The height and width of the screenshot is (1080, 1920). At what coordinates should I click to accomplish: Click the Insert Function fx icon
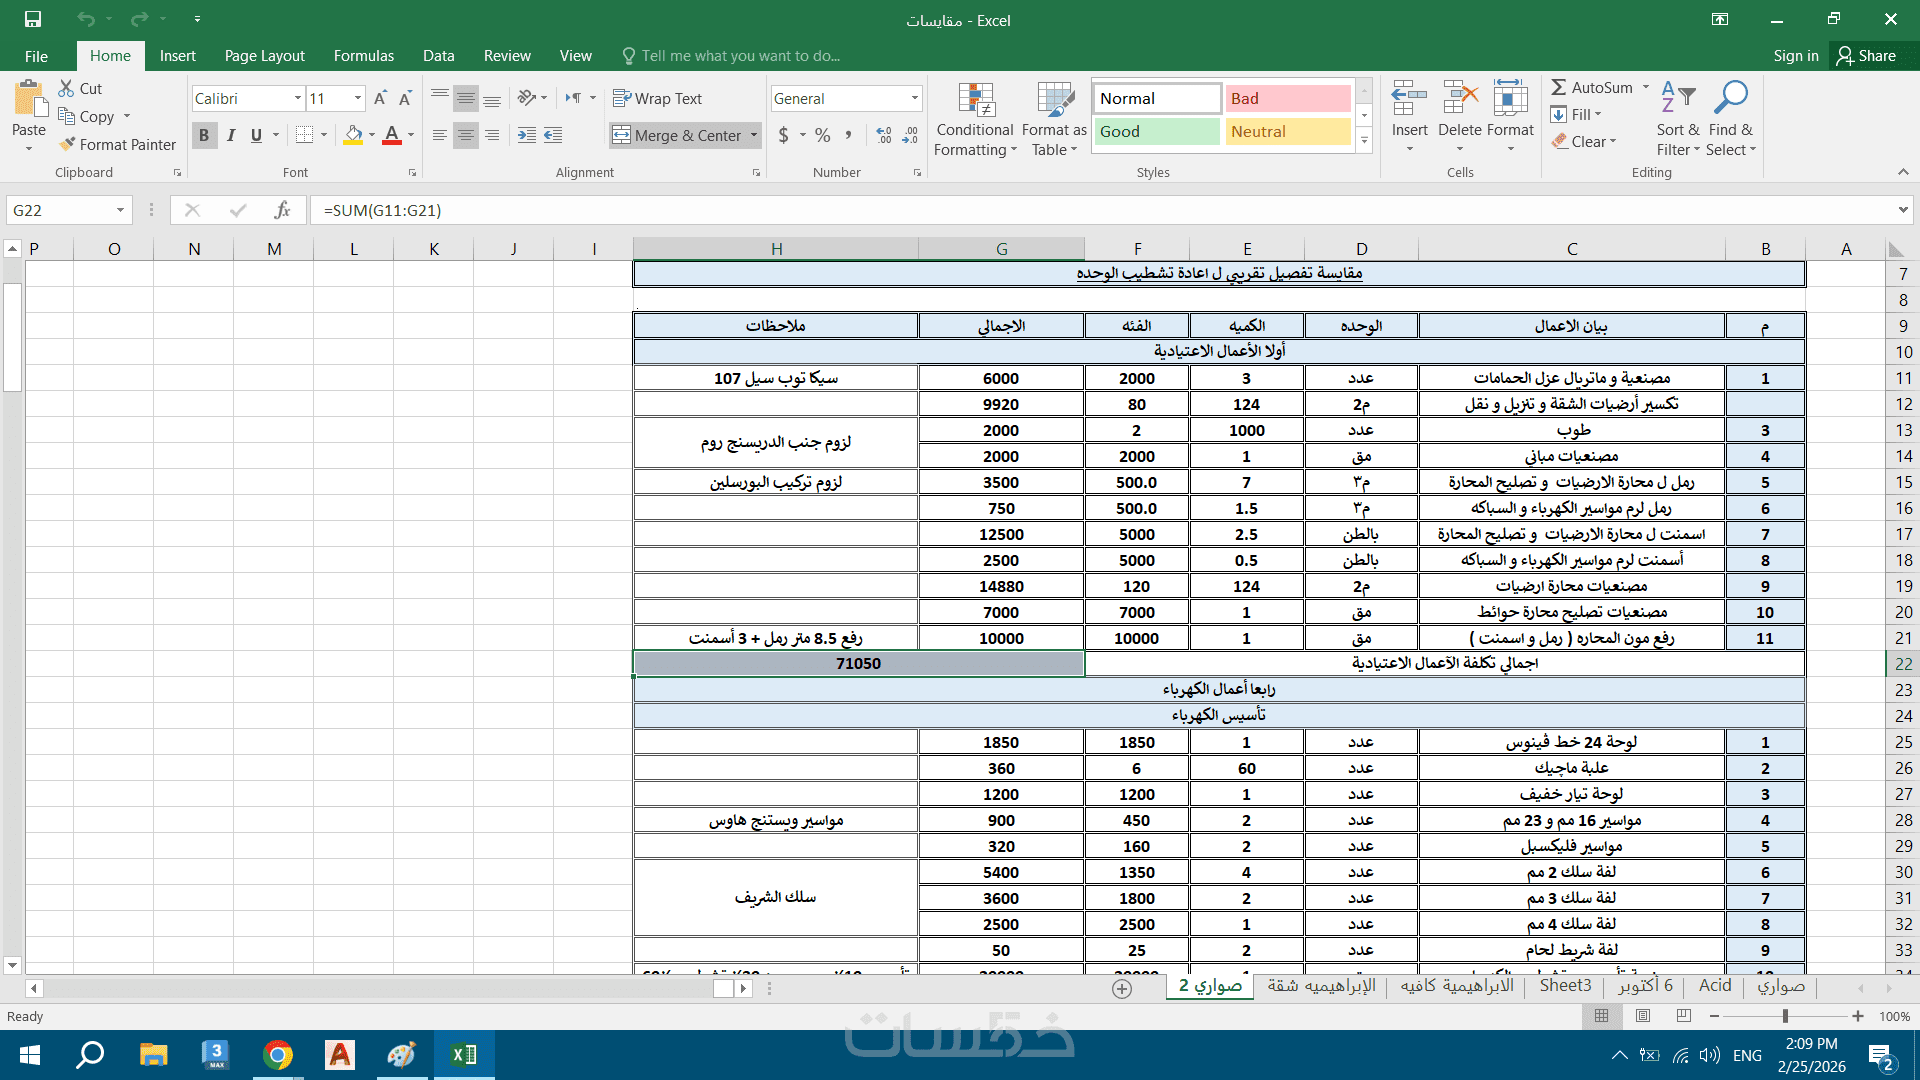coord(282,210)
